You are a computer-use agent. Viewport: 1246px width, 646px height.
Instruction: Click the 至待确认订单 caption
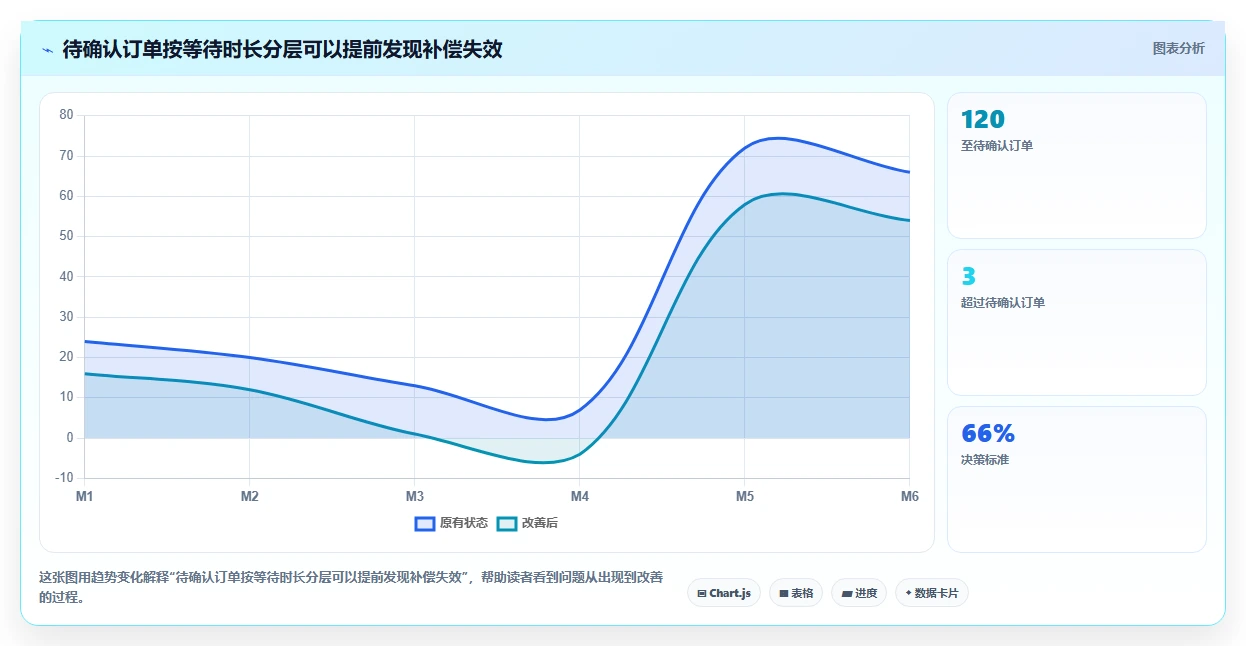click(997, 146)
